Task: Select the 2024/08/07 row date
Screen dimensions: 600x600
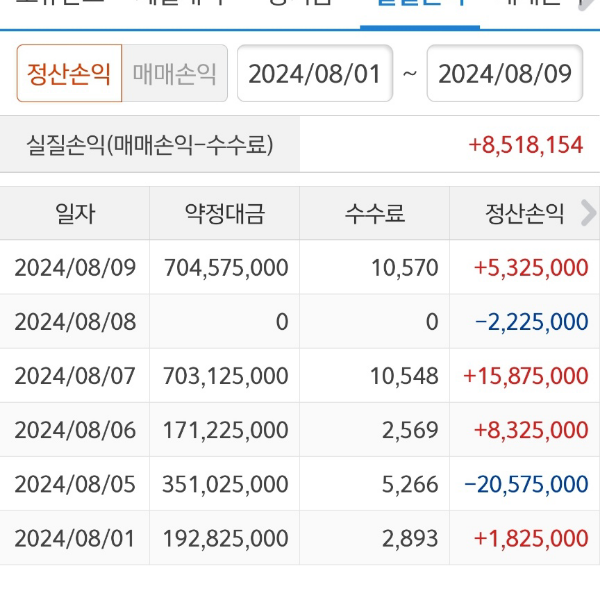Action: (x=75, y=376)
